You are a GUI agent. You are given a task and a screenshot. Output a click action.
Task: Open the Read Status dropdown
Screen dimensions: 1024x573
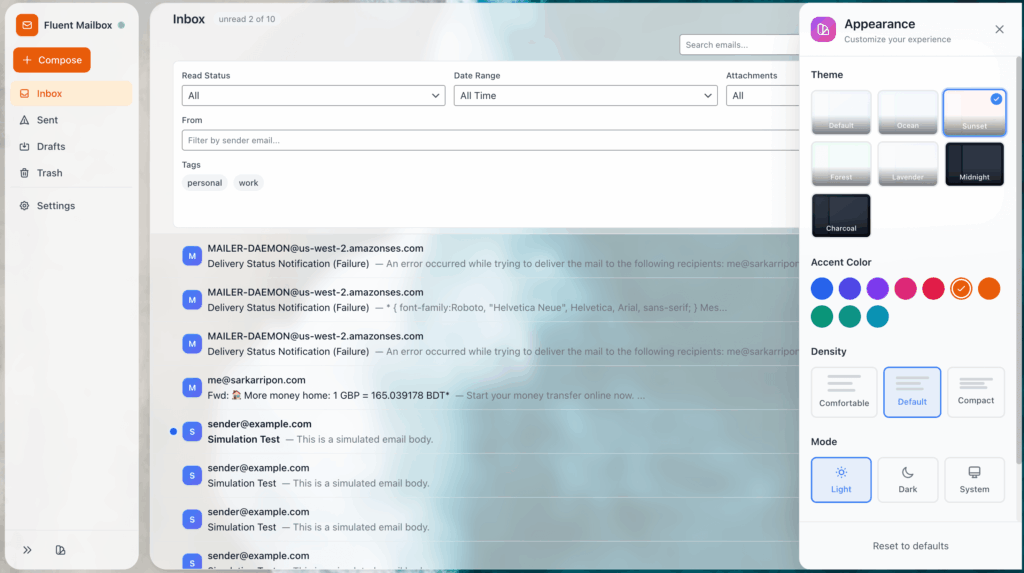point(313,96)
